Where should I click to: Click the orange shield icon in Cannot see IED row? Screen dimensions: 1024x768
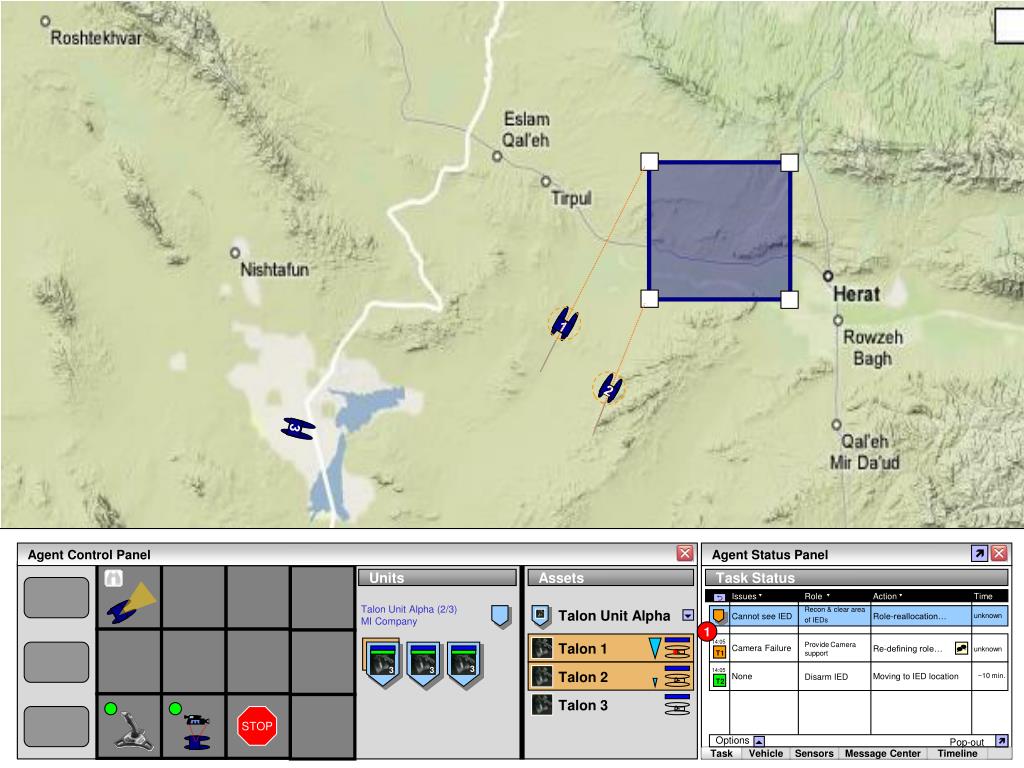tap(718, 615)
